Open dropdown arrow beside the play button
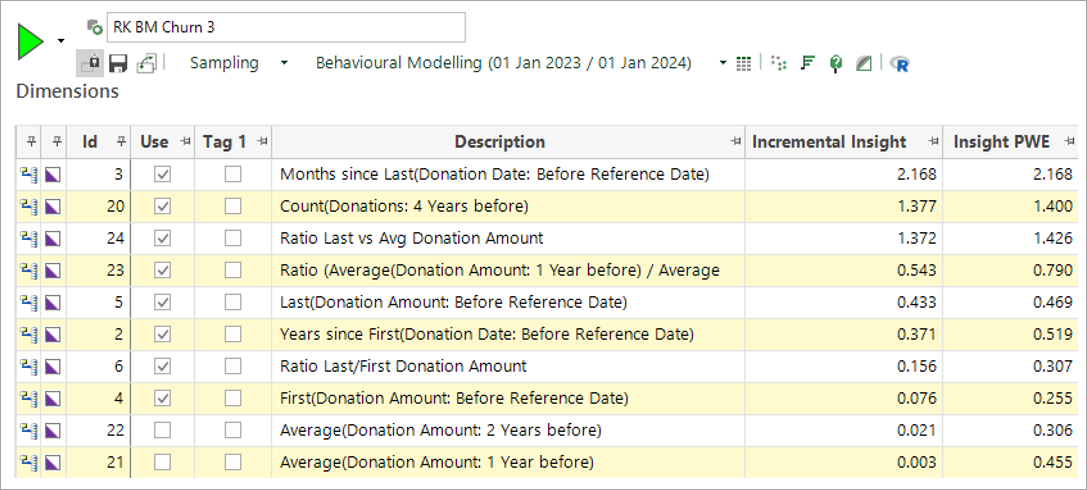 (x=61, y=41)
